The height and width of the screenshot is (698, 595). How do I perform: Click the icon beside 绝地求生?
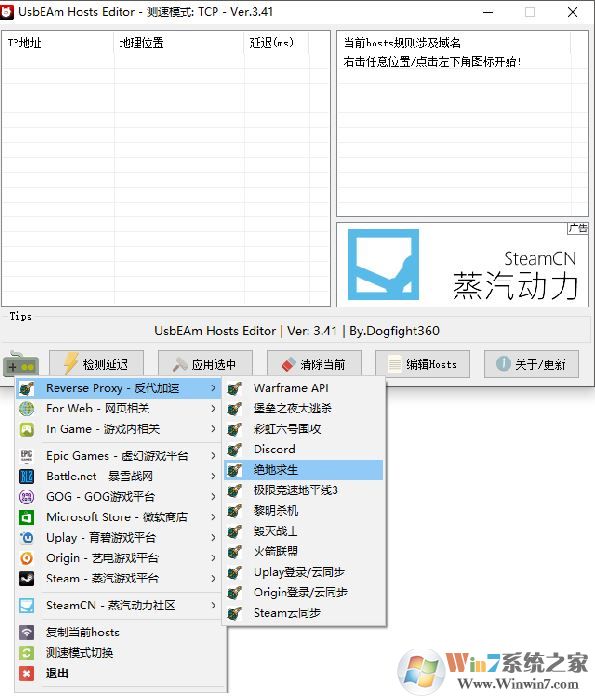[x=235, y=470]
